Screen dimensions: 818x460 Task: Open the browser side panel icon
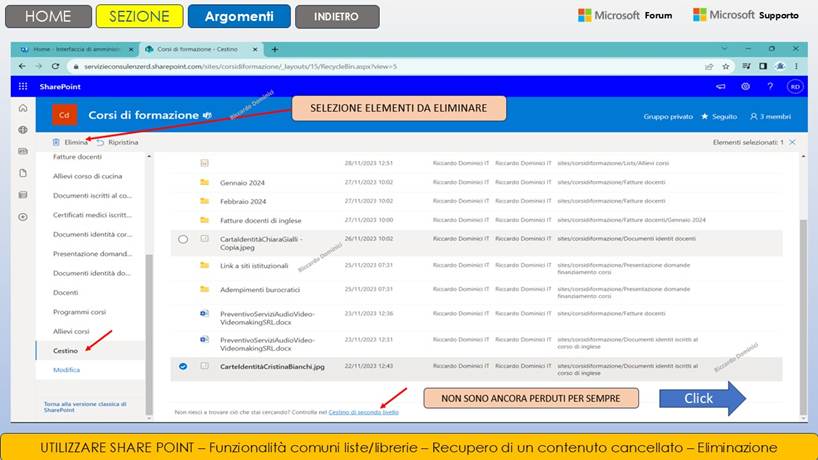(763, 66)
